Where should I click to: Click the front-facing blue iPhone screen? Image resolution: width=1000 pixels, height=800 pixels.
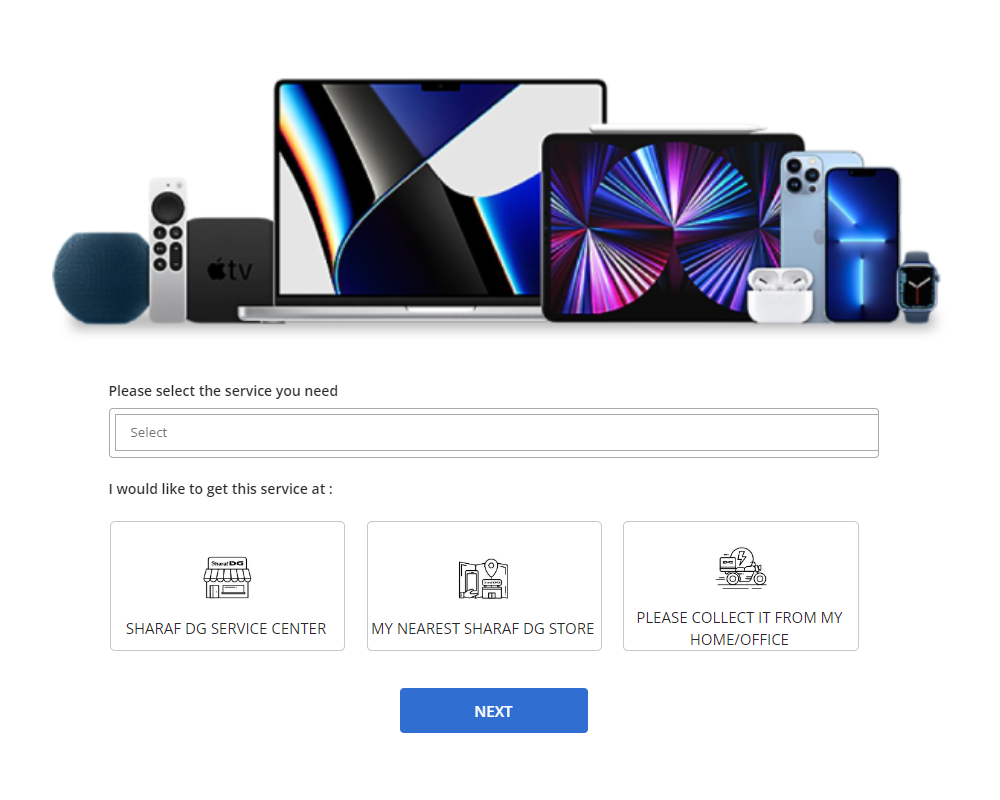(862, 245)
